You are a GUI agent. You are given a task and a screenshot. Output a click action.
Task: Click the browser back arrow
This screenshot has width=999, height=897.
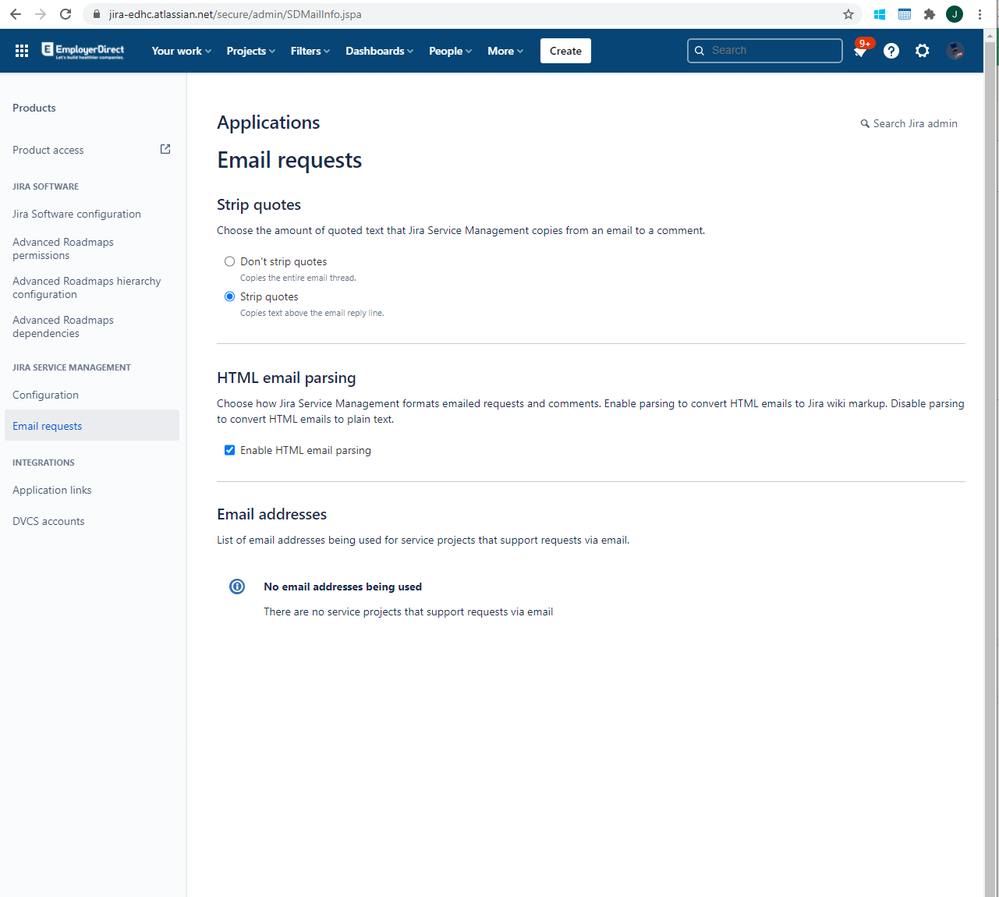click(x=15, y=14)
